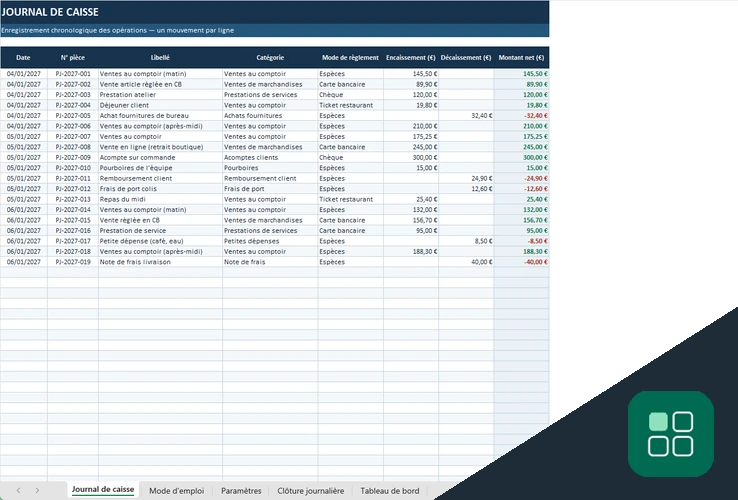Select cell PJ-2027-014
Viewport: 738px width, 500px height.
73,210
